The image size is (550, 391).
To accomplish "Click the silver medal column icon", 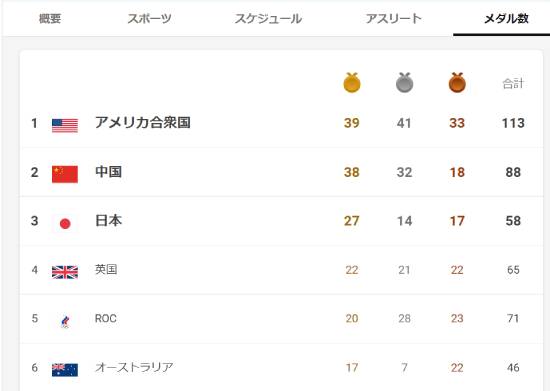I will [404, 83].
